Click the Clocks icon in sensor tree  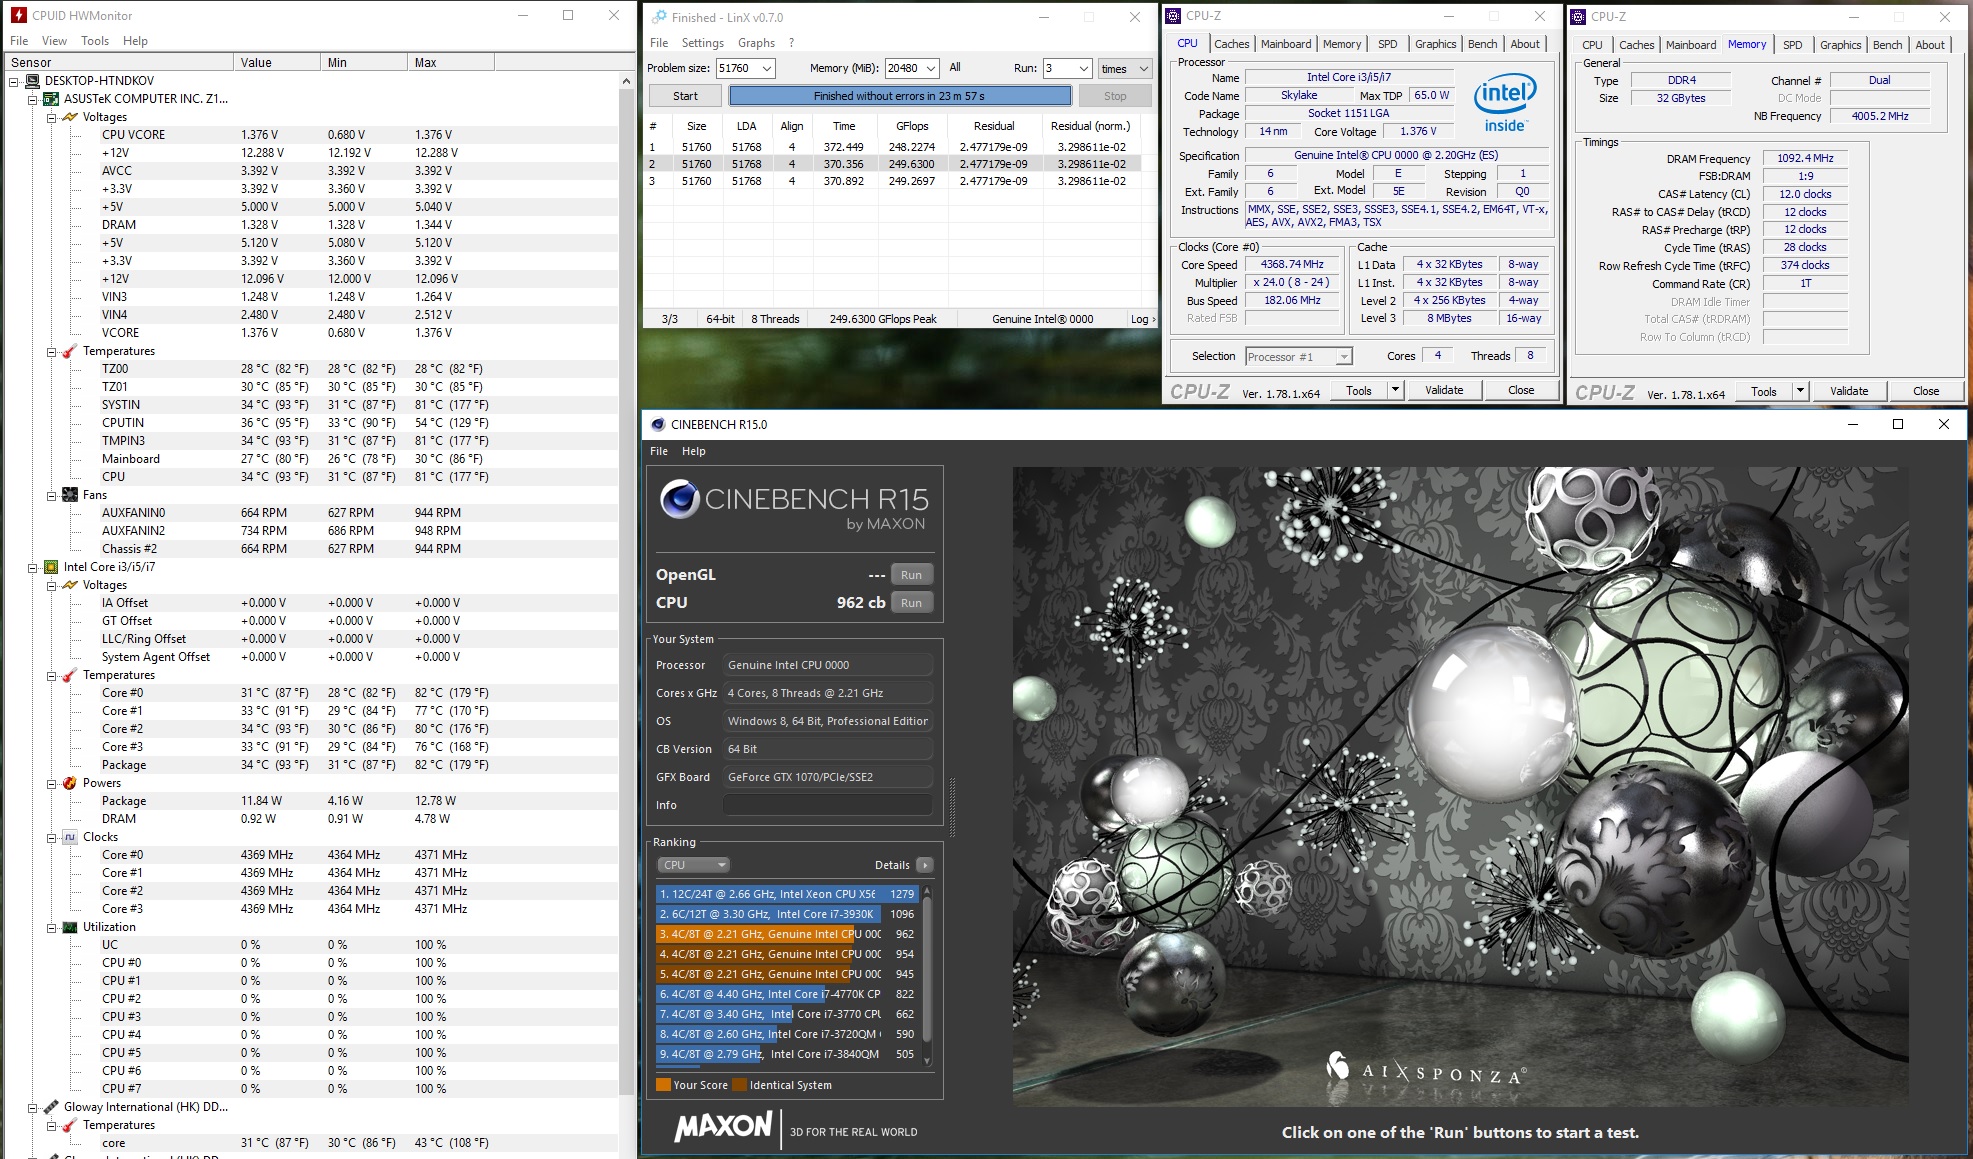tap(70, 837)
